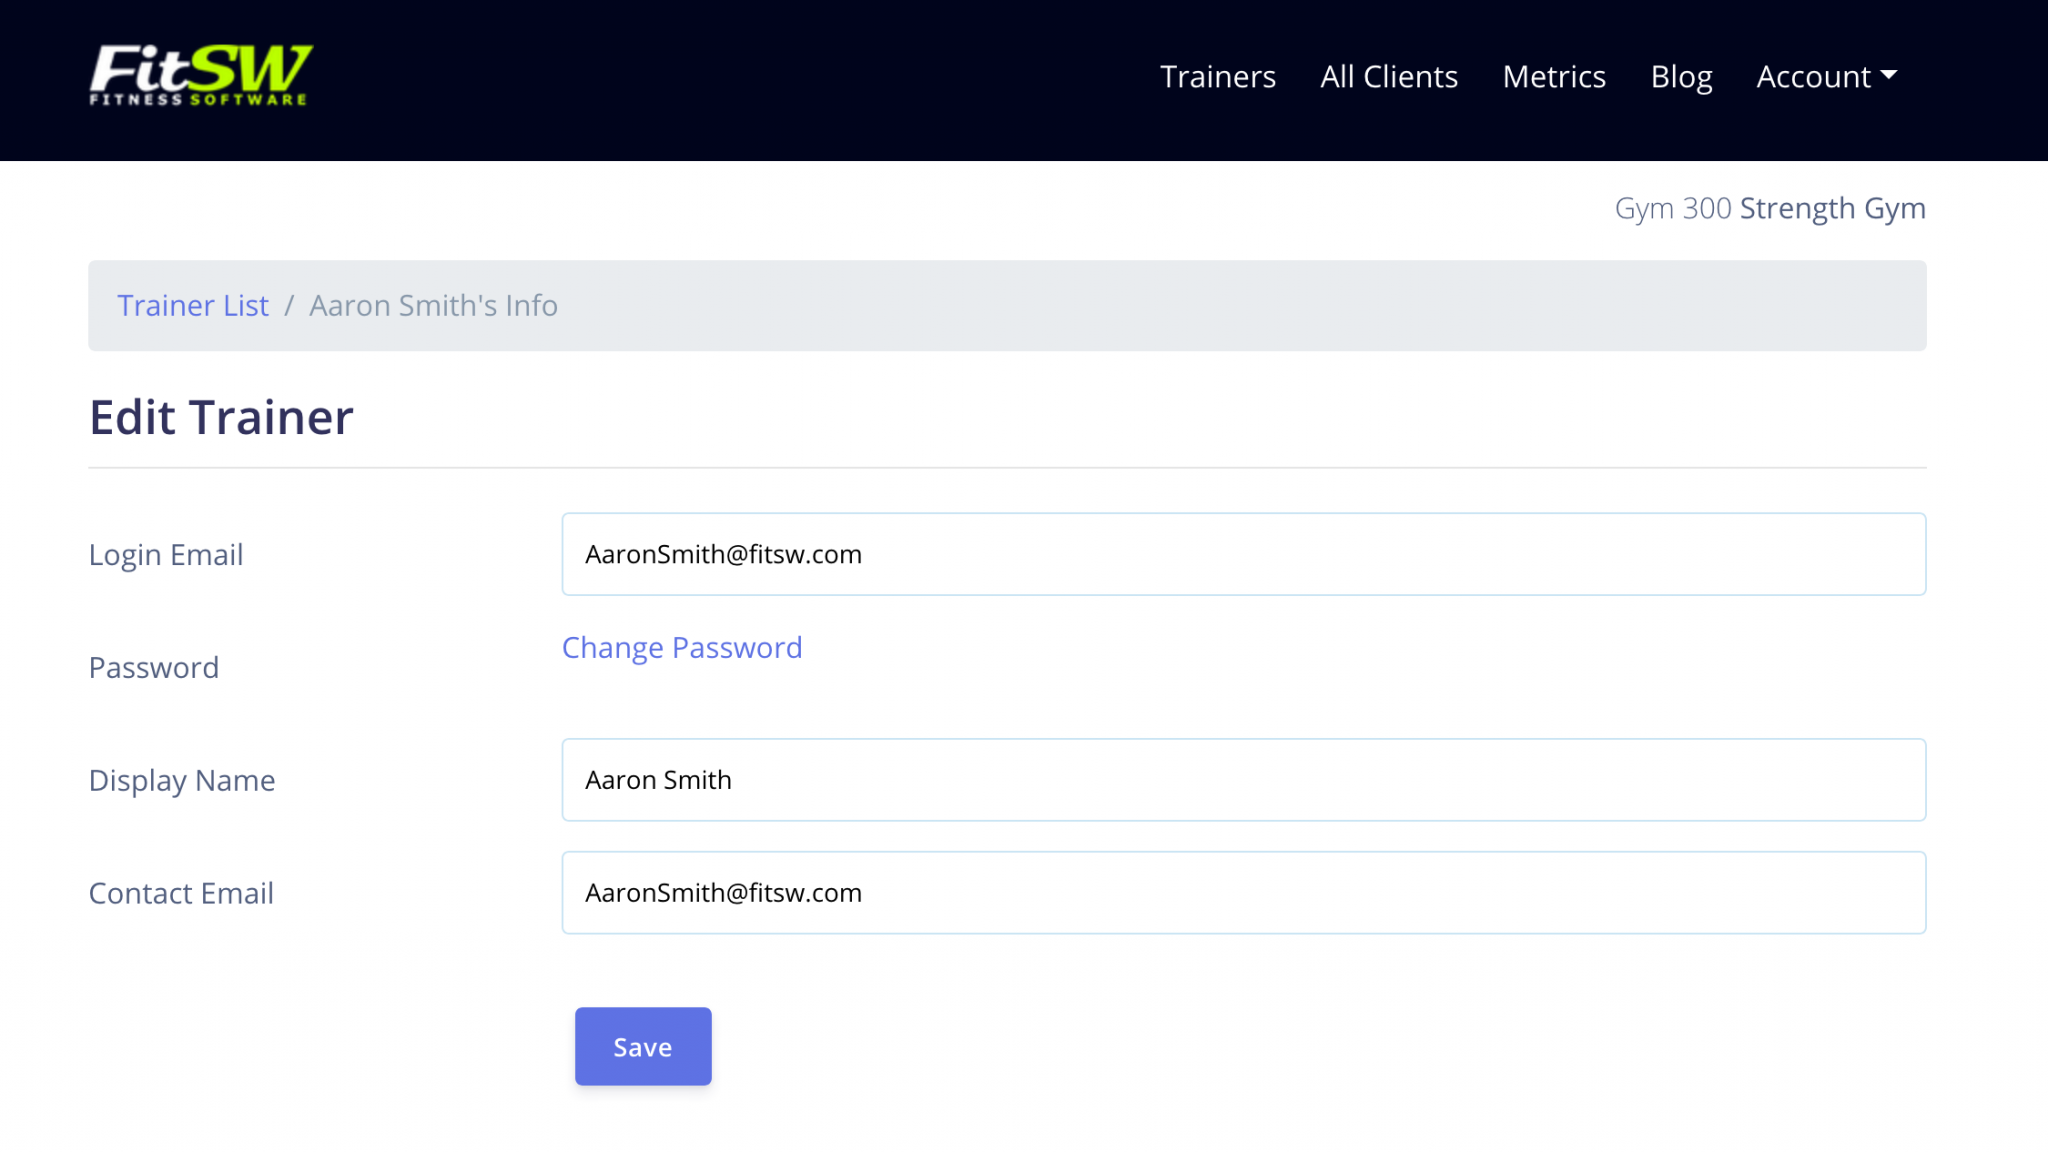The image size is (2048, 1152).
Task: Click the Edit Trainer heading
Action: 220,416
